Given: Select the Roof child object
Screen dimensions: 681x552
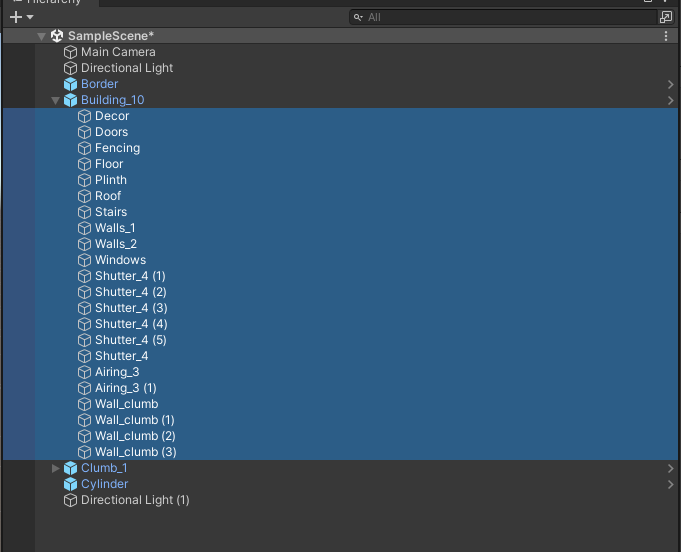Looking at the screenshot, I should click(x=108, y=196).
